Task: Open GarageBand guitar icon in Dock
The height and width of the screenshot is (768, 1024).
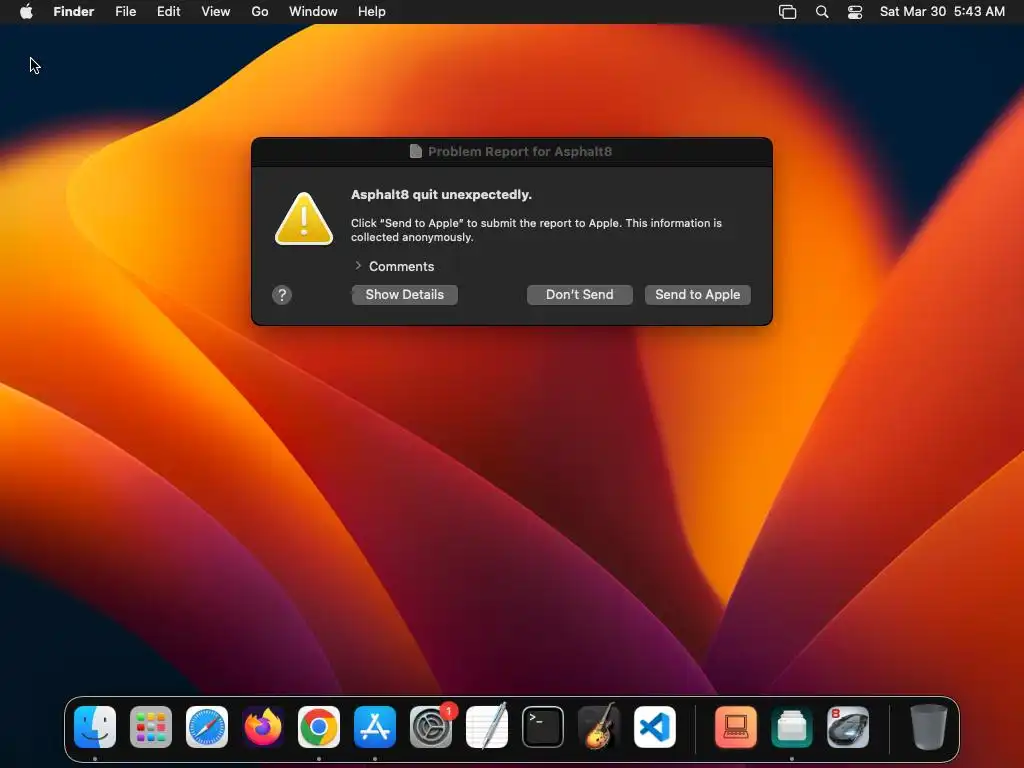Action: (x=599, y=727)
